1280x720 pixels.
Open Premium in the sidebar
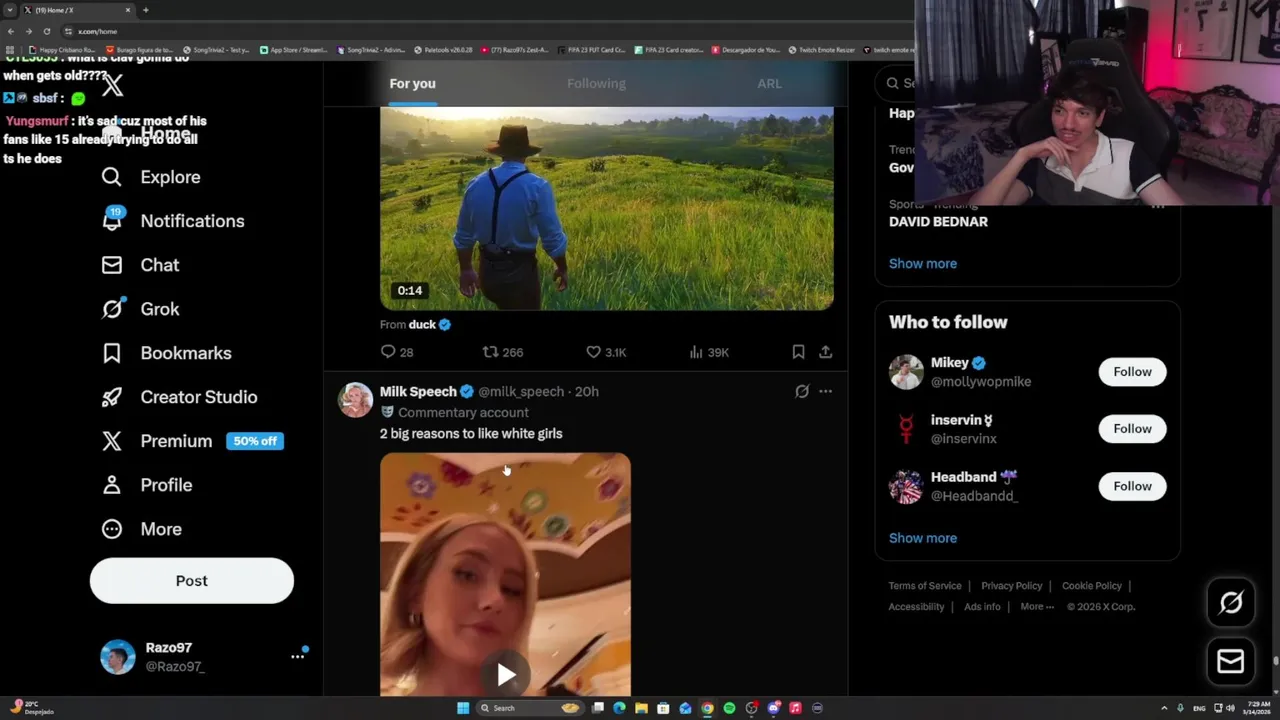point(157,441)
